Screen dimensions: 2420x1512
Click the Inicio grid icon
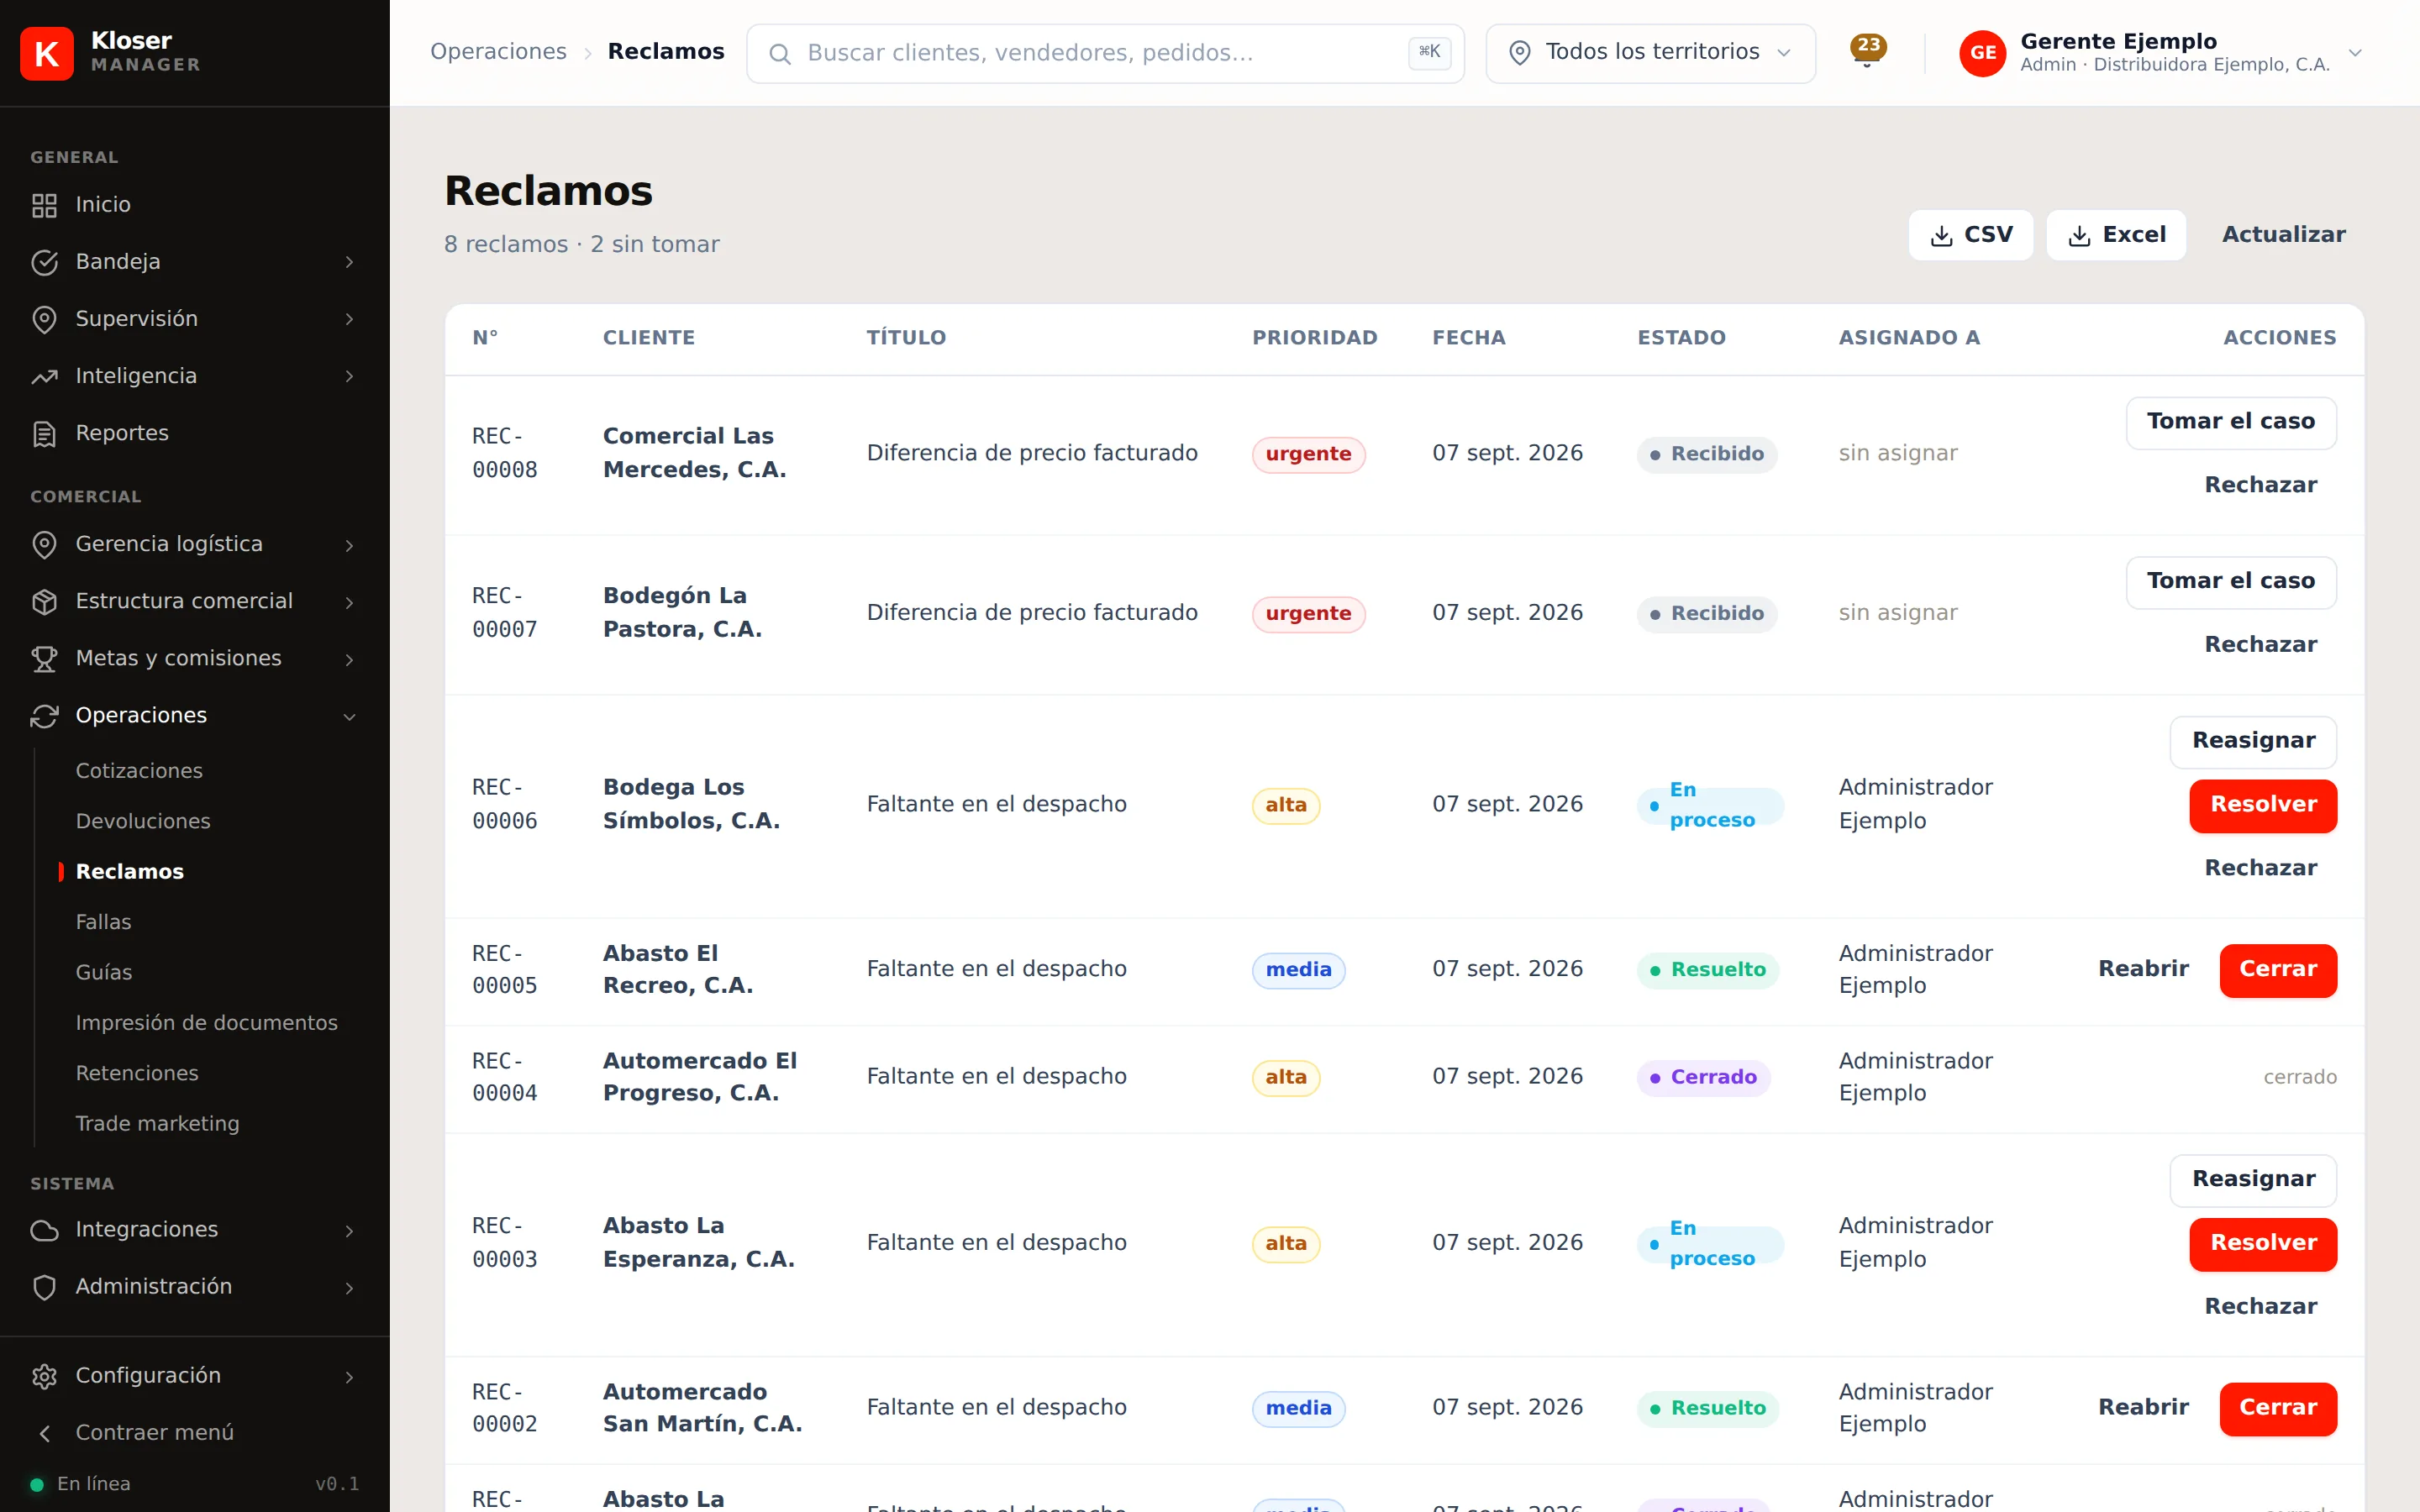click(44, 205)
